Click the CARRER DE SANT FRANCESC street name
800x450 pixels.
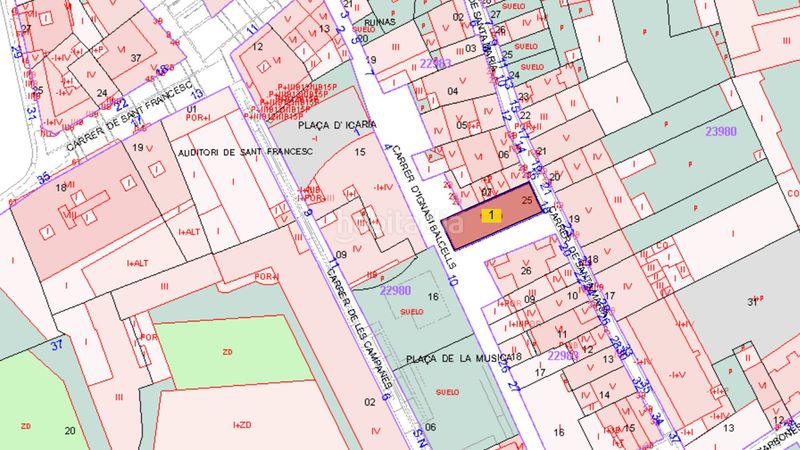click(130, 116)
